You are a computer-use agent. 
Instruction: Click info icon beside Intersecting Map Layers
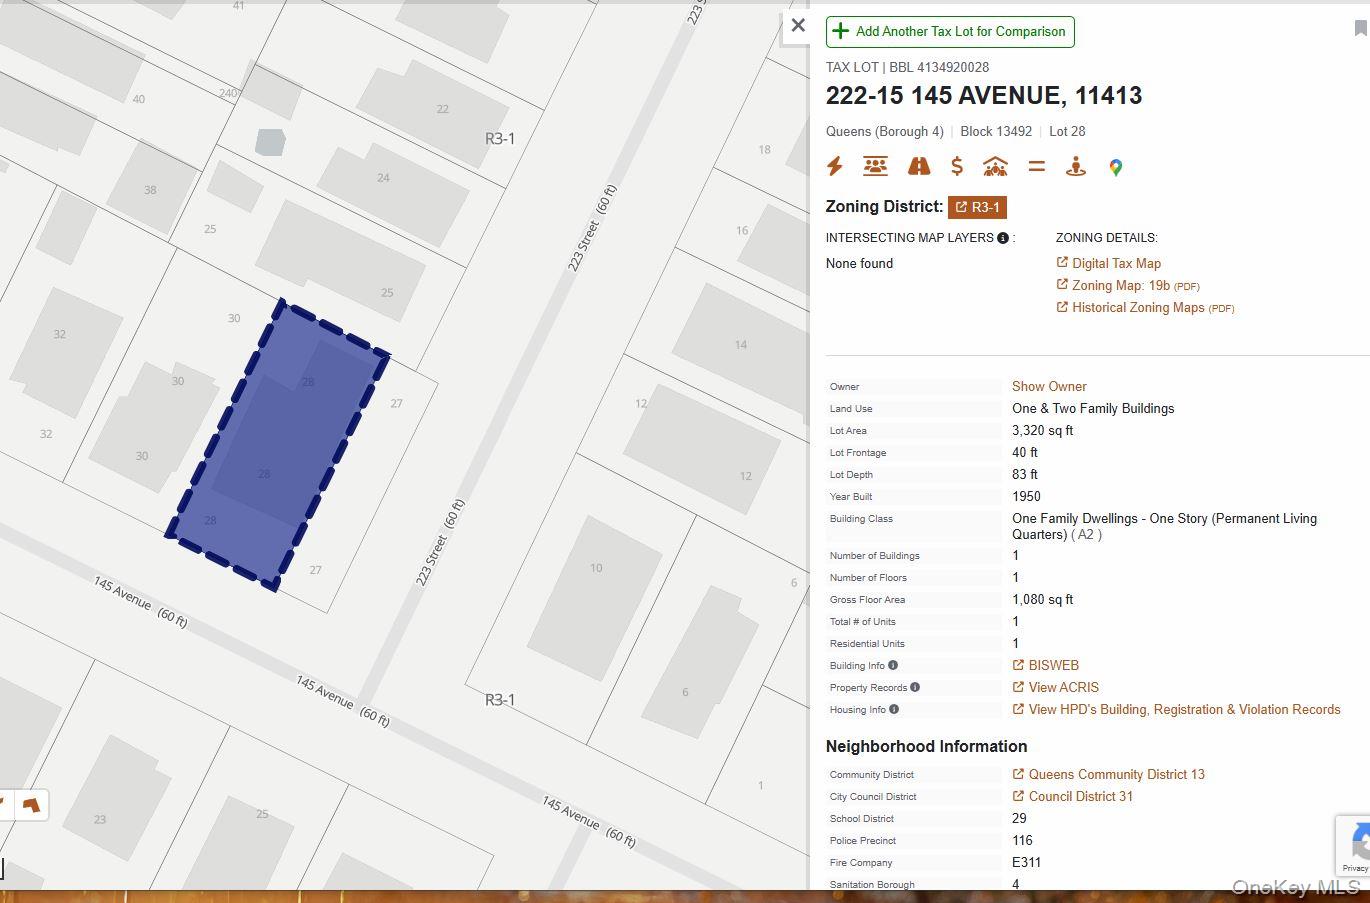pos(1003,238)
